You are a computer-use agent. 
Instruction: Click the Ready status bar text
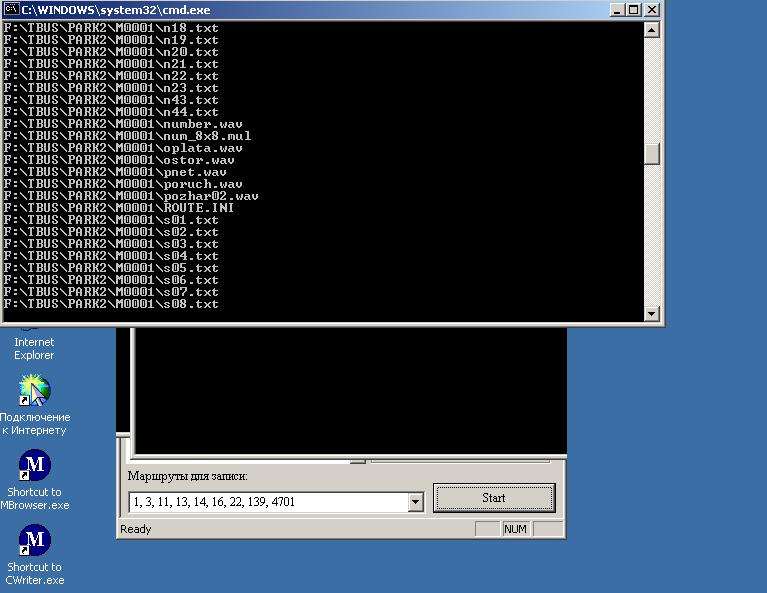coord(135,529)
